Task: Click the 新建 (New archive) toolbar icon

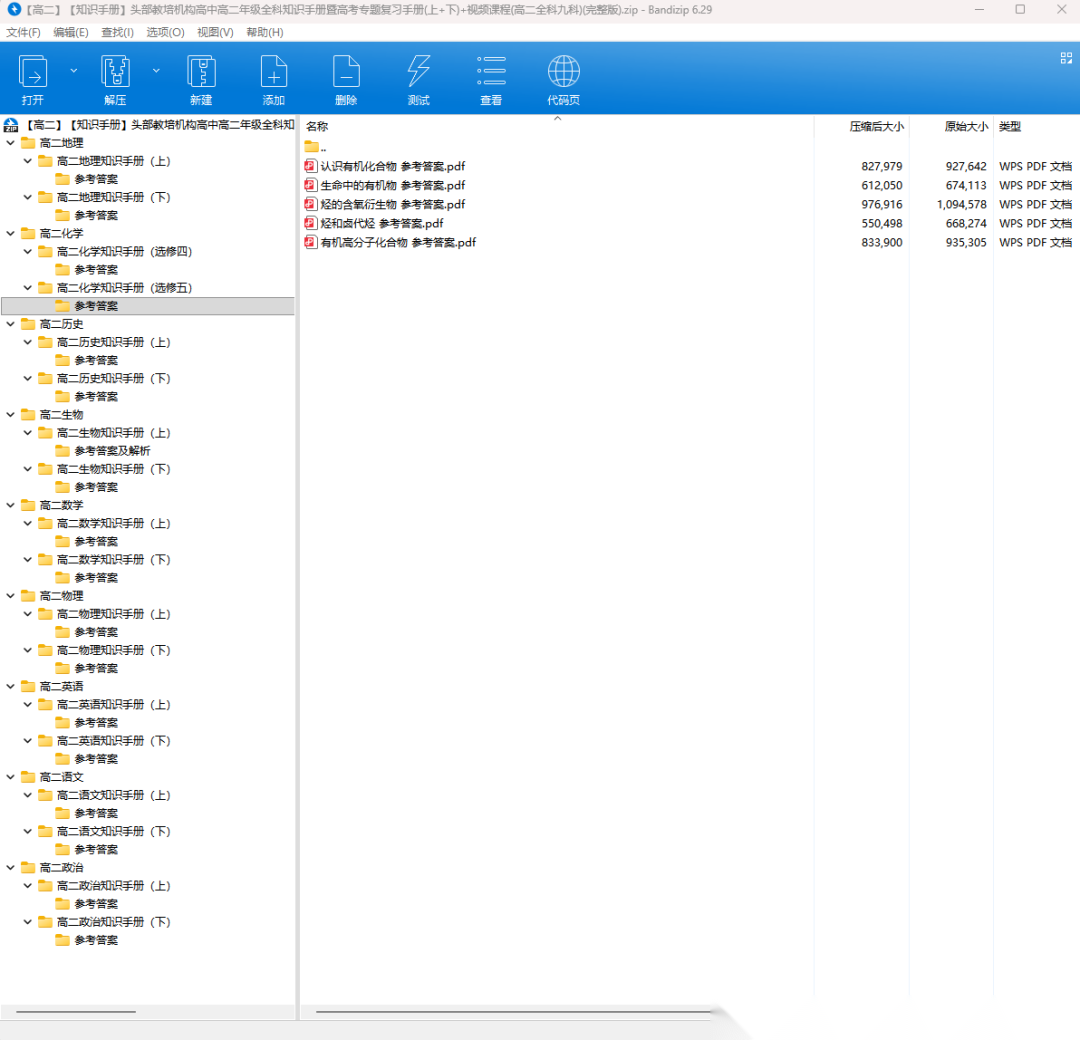Action: [x=201, y=73]
